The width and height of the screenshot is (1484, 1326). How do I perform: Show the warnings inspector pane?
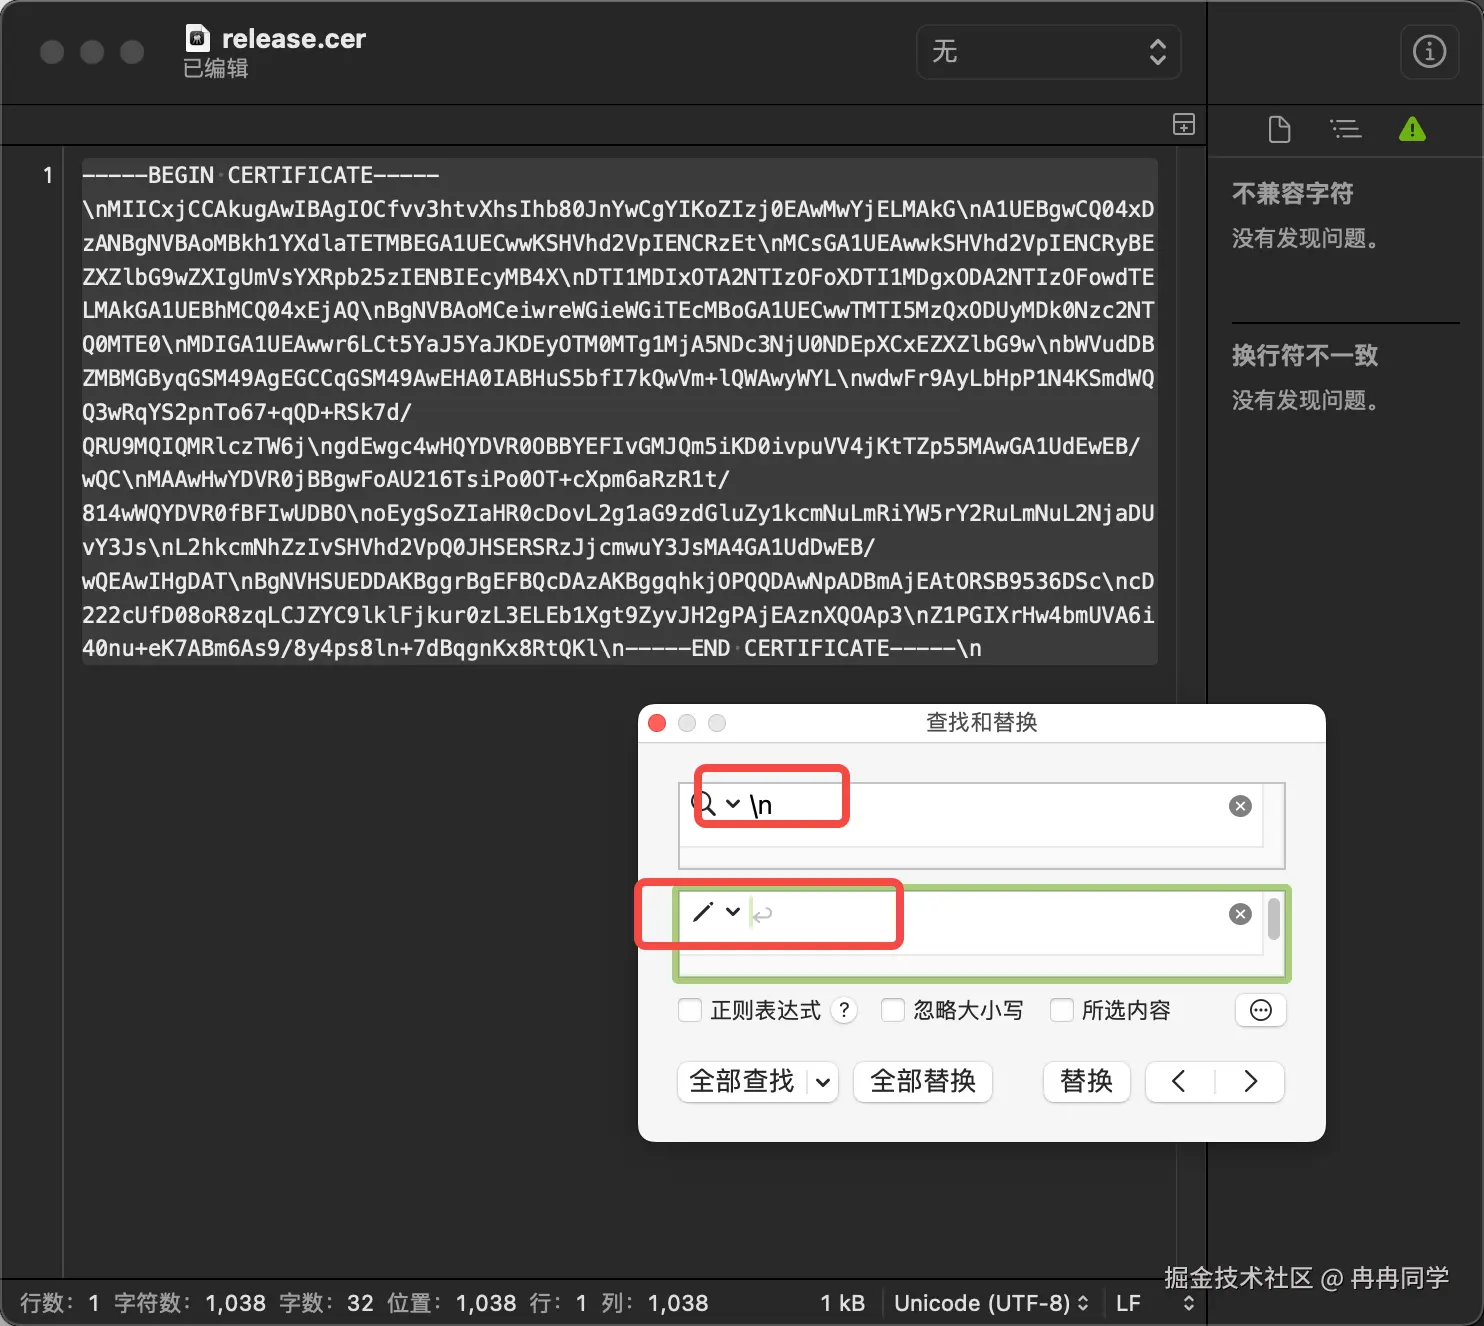[x=1412, y=129]
